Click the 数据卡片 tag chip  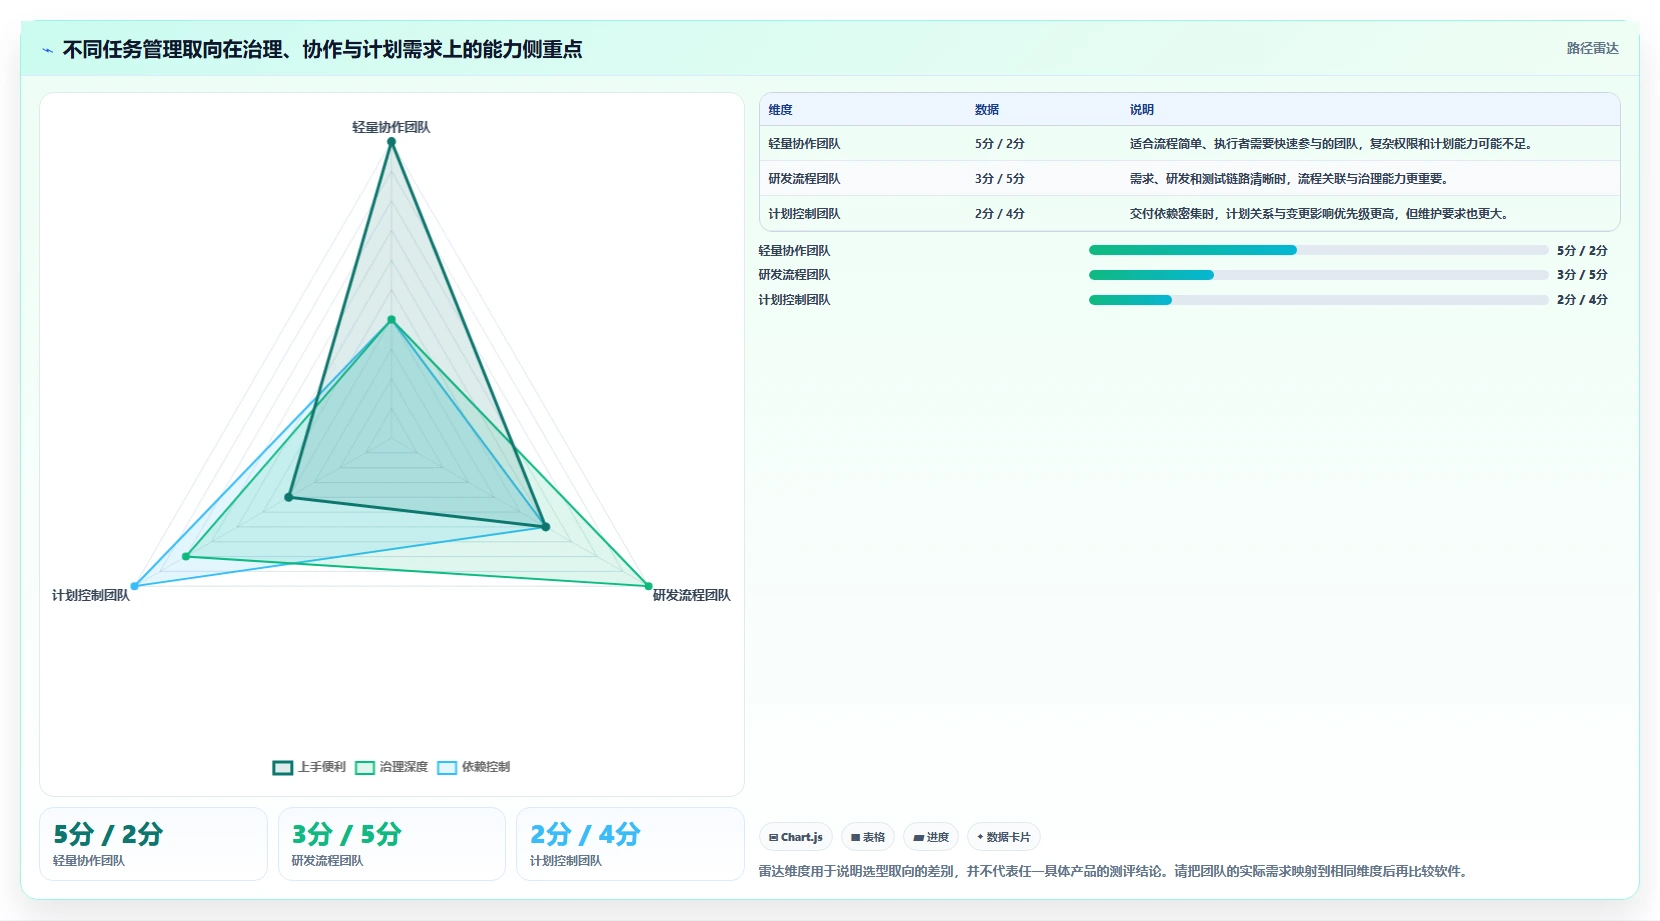pyautogui.click(x=1004, y=837)
